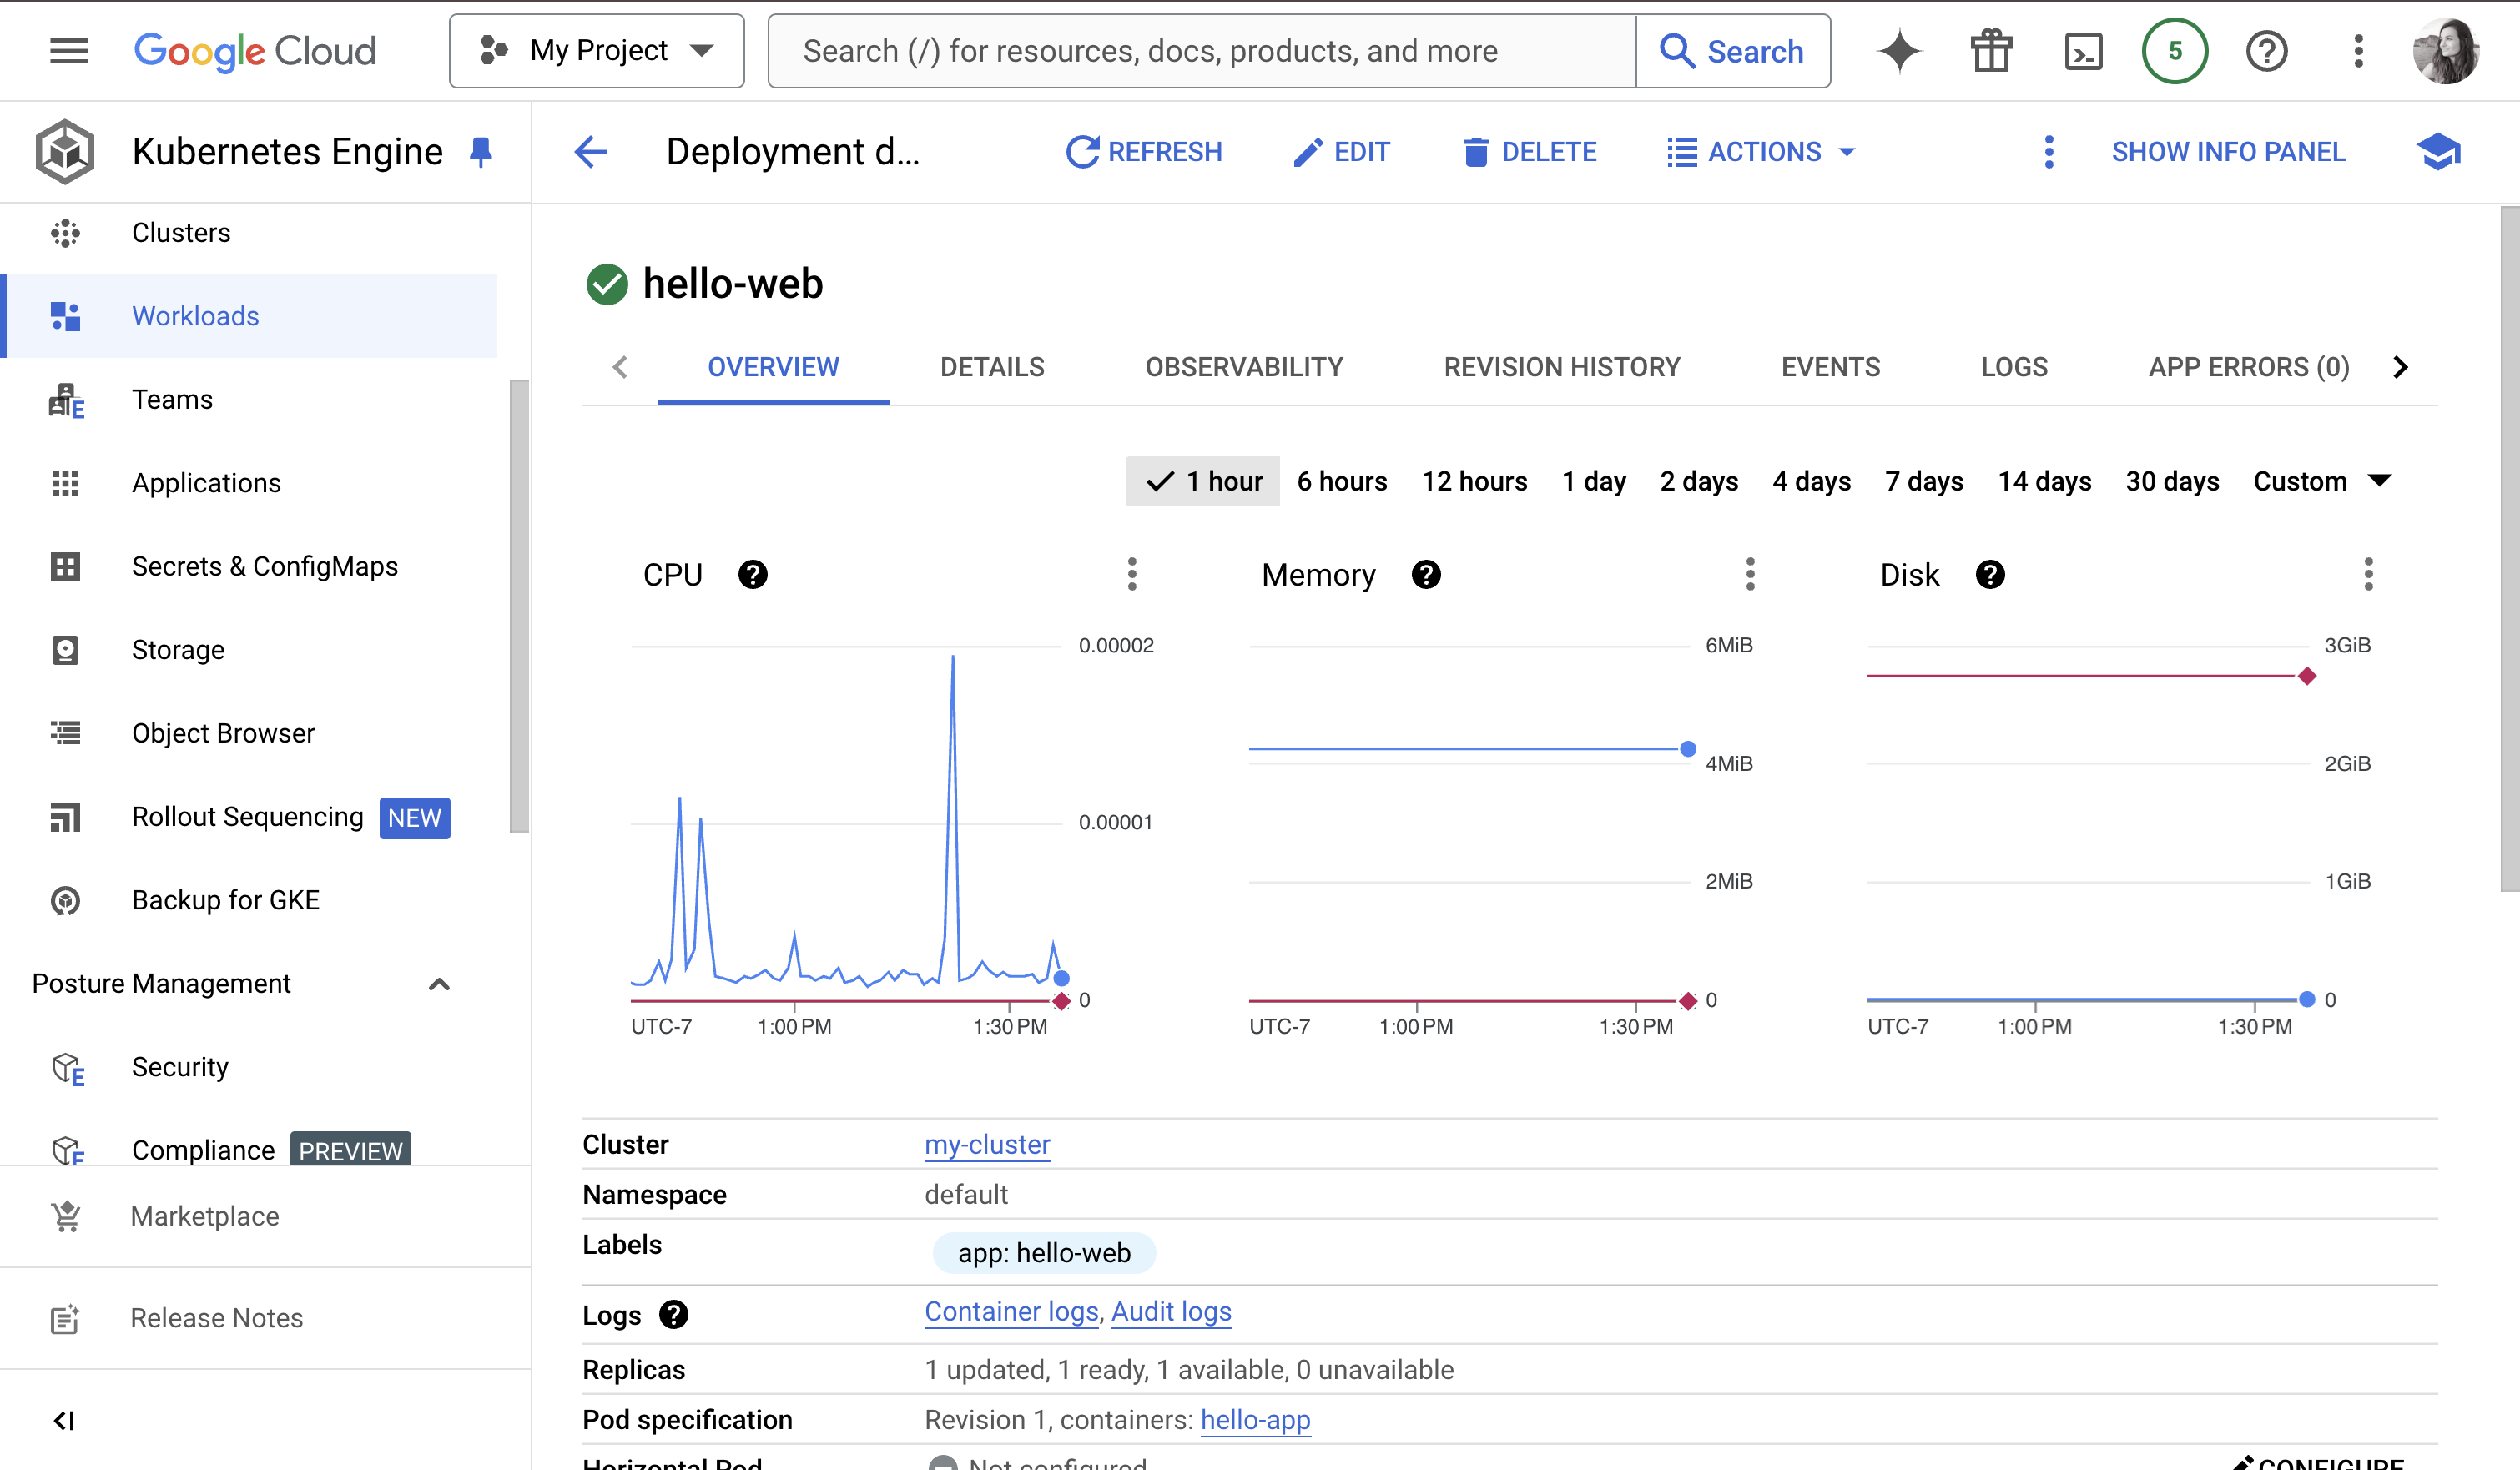The height and width of the screenshot is (1470, 2520).
Task: Select the 1 hour time range
Action: pyautogui.click(x=1202, y=482)
